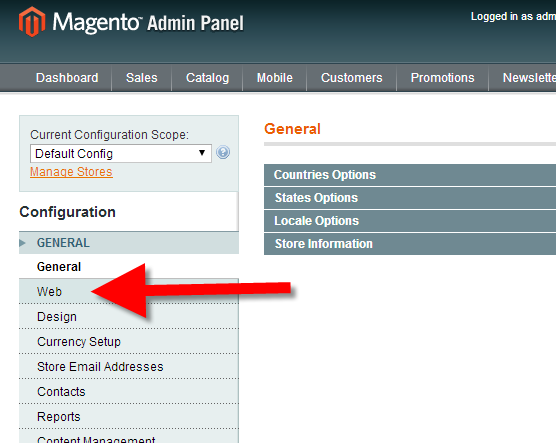Follow the Manage Stores link
The height and width of the screenshot is (443, 556).
[x=71, y=172]
